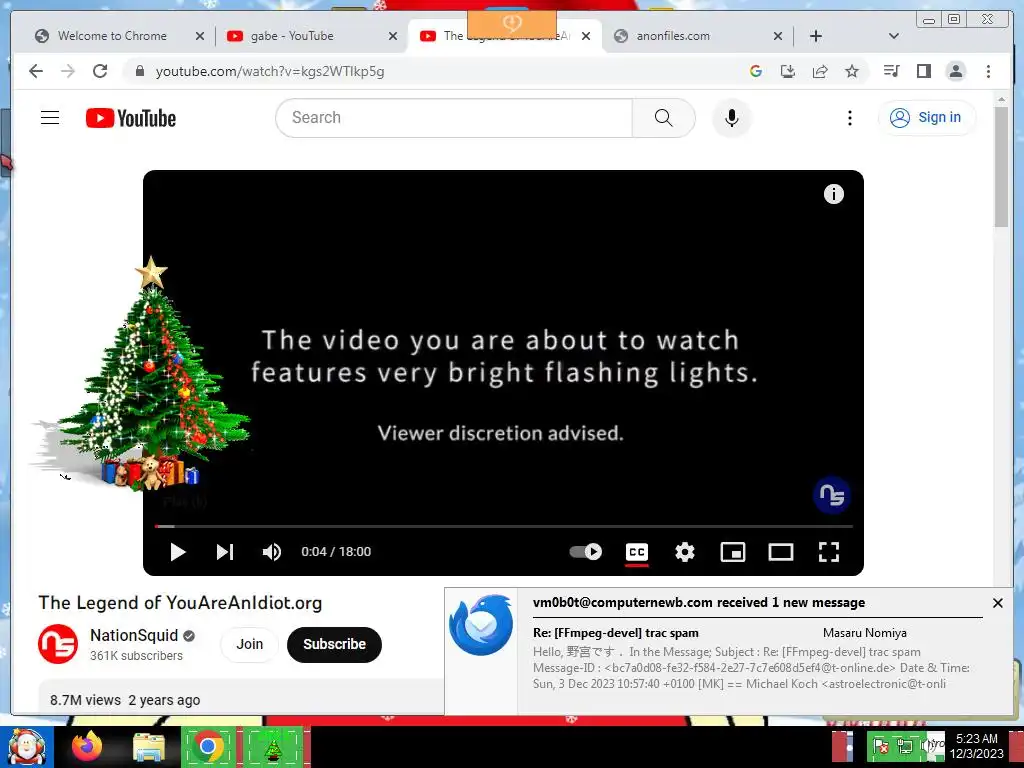The image size is (1024, 768).
Task: Go back with the browser back arrow
Action: (36, 71)
